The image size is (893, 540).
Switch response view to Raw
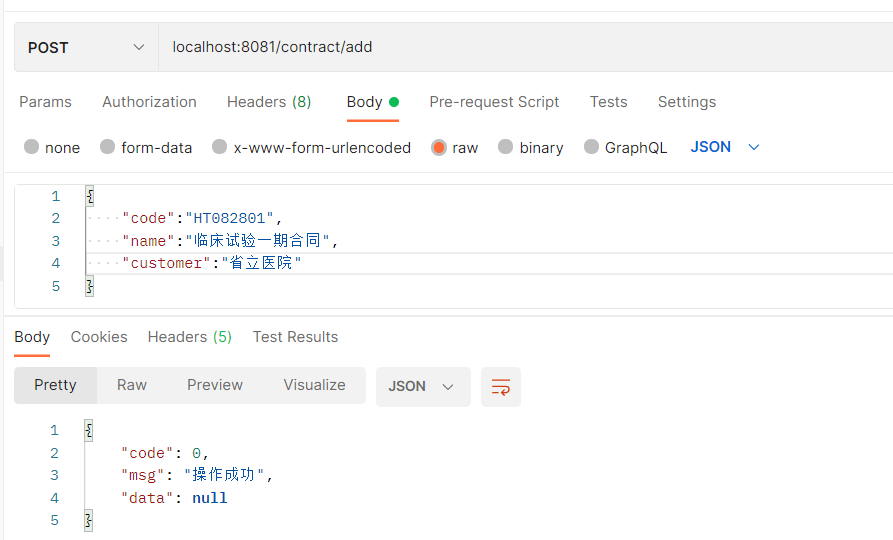(132, 385)
